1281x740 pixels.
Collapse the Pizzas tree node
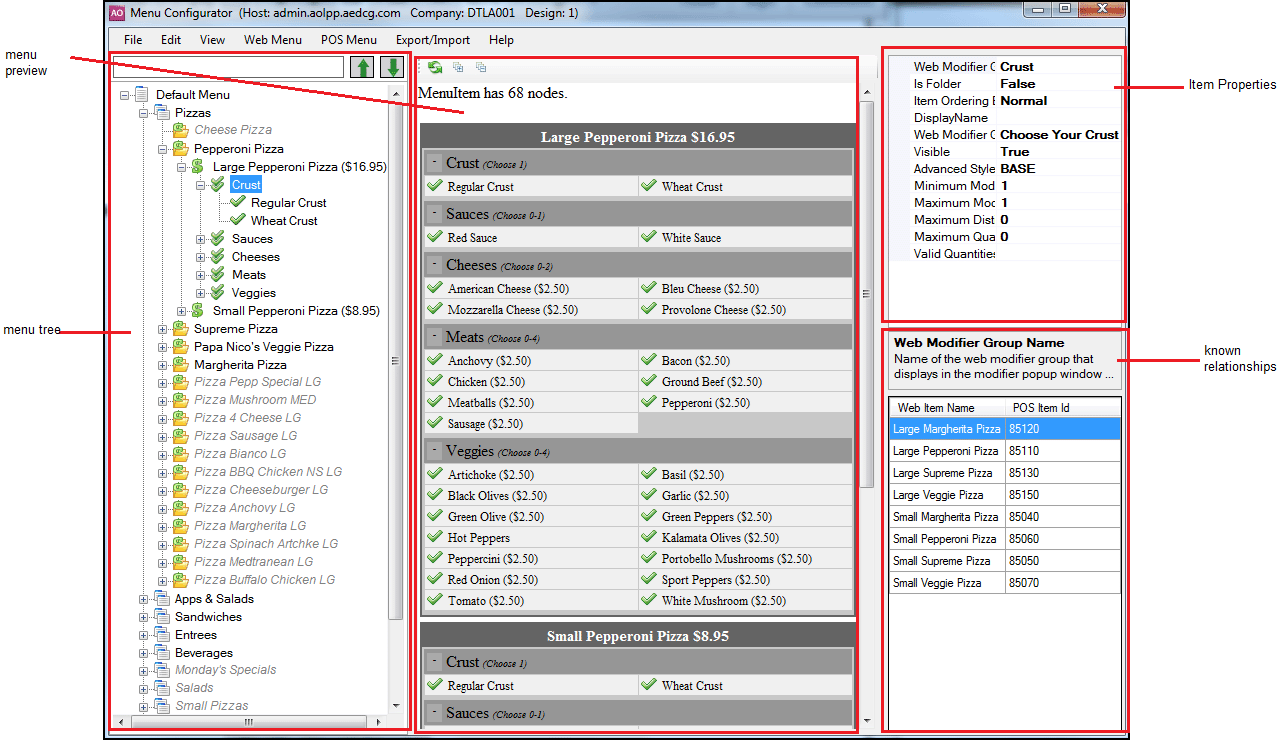(144, 113)
